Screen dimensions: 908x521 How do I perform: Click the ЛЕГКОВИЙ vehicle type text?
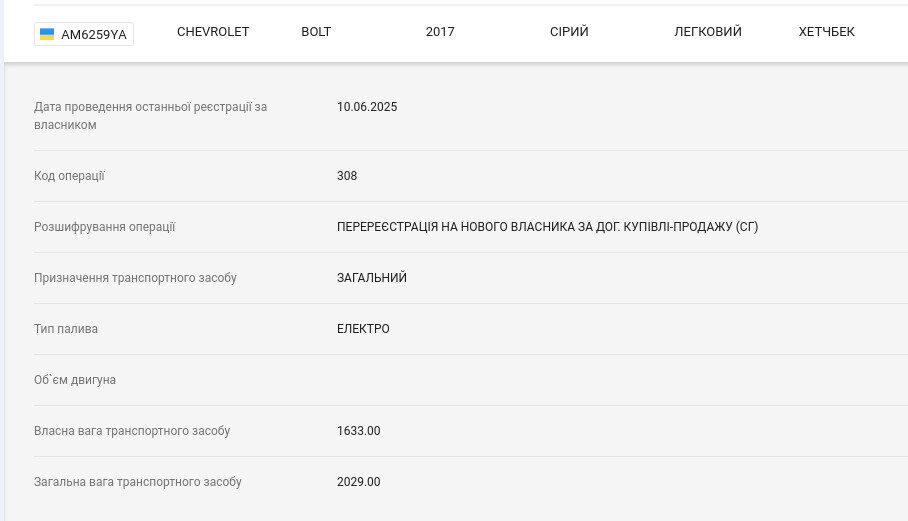click(x=708, y=32)
